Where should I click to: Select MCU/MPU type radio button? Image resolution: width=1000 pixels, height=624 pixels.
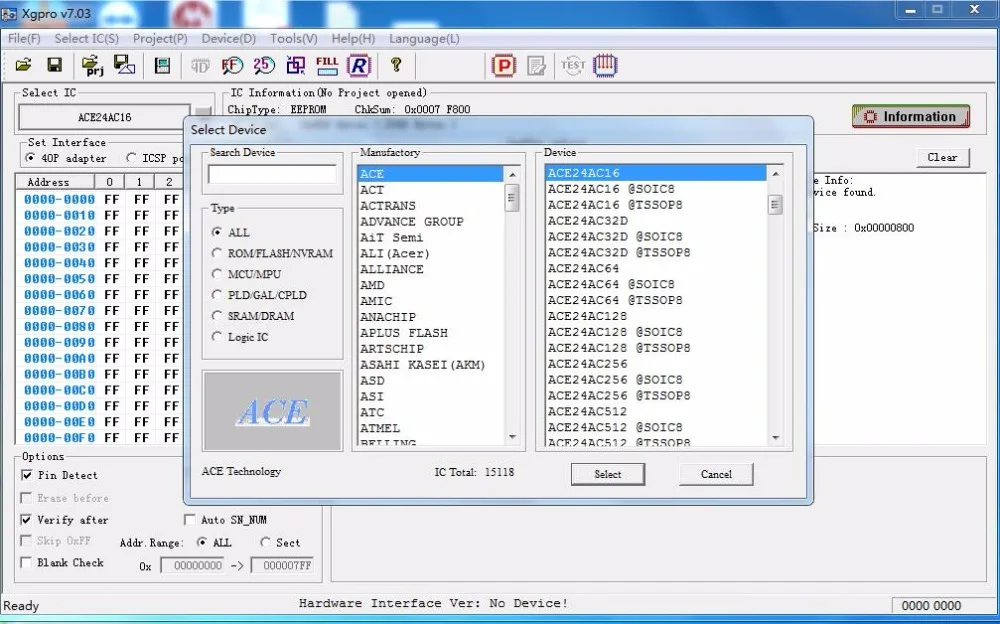pyautogui.click(x=217, y=274)
